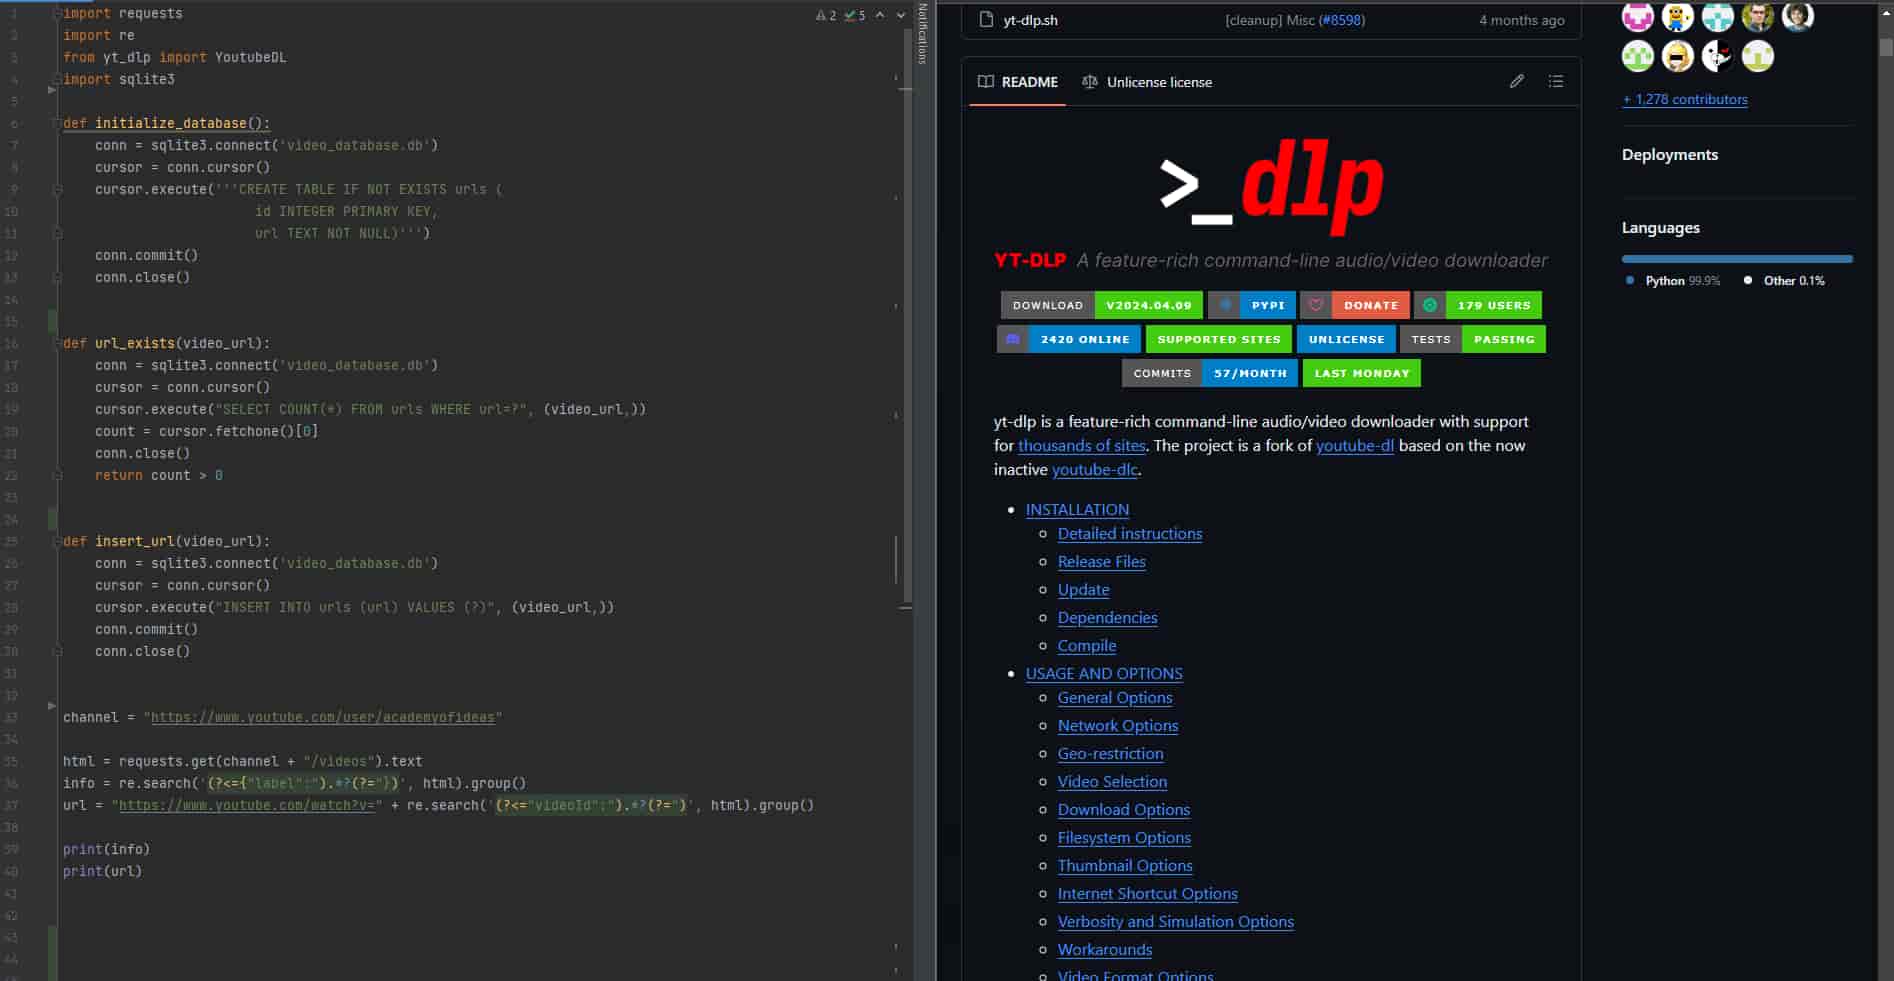Open pull request #8598 link
The width and height of the screenshot is (1894, 981).
click(1341, 20)
